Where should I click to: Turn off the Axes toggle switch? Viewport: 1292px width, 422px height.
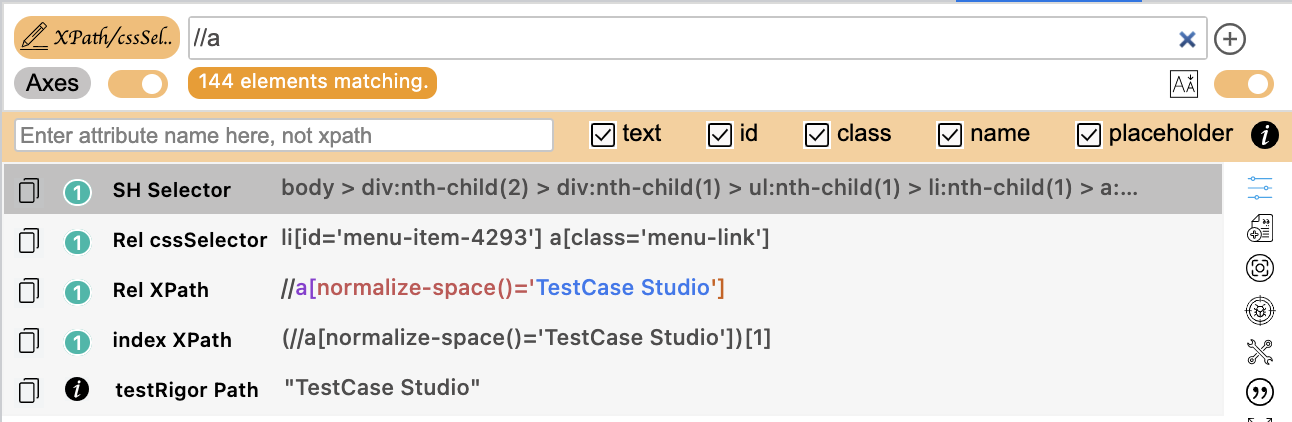pyautogui.click(x=138, y=84)
